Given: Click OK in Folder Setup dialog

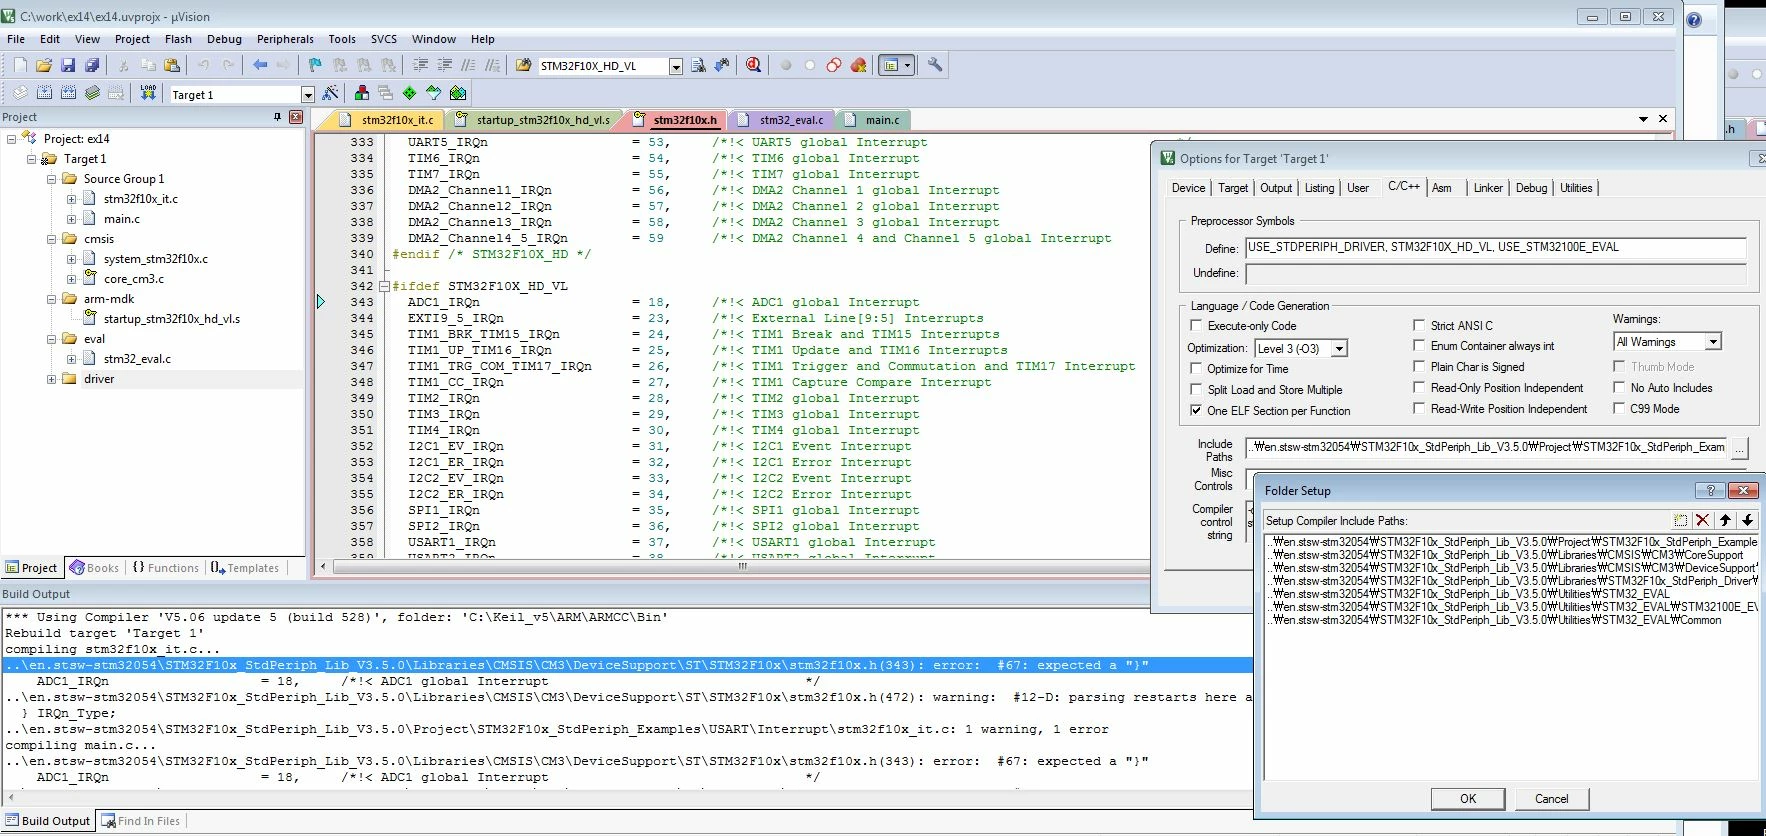Looking at the screenshot, I should 1468,798.
